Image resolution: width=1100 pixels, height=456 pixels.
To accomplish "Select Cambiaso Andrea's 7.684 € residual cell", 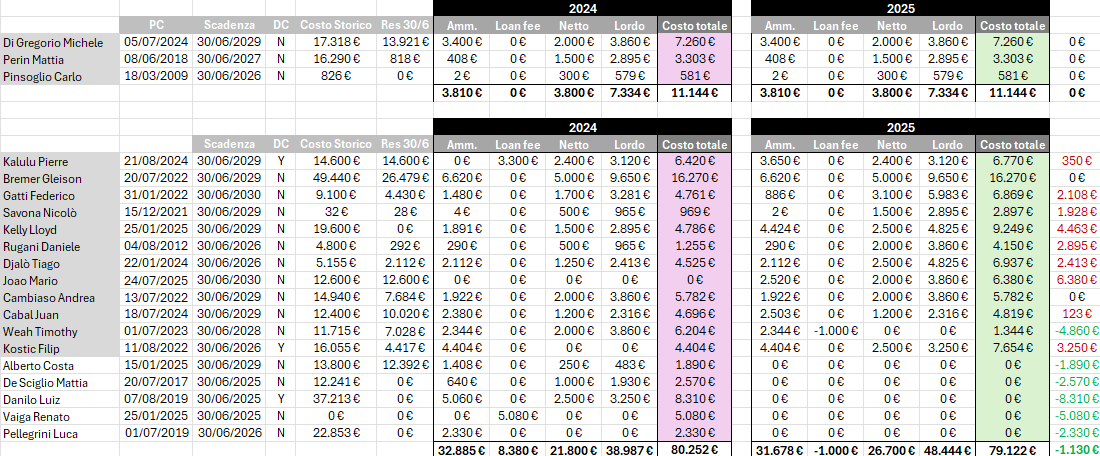I will [x=405, y=297].
